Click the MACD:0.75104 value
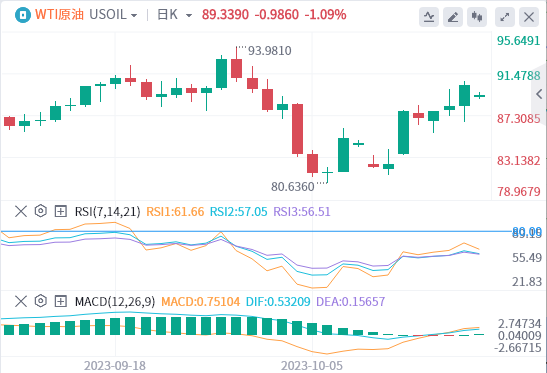The height and width of the screenshot is (373, 547). point(201,301)
